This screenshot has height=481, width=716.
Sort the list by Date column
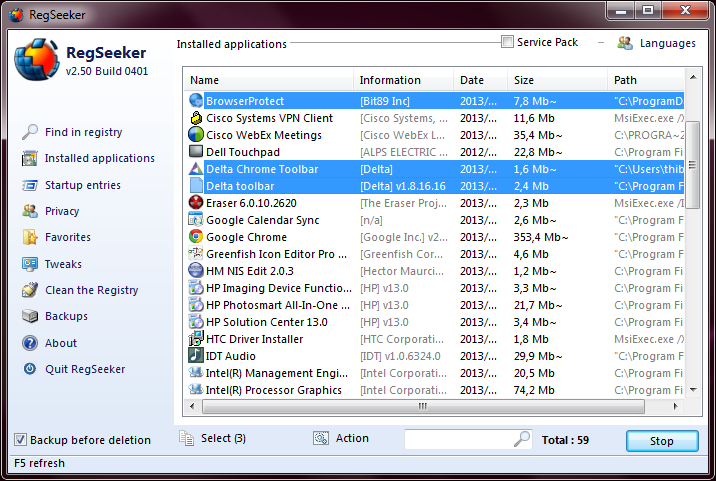tap(480, 80)
